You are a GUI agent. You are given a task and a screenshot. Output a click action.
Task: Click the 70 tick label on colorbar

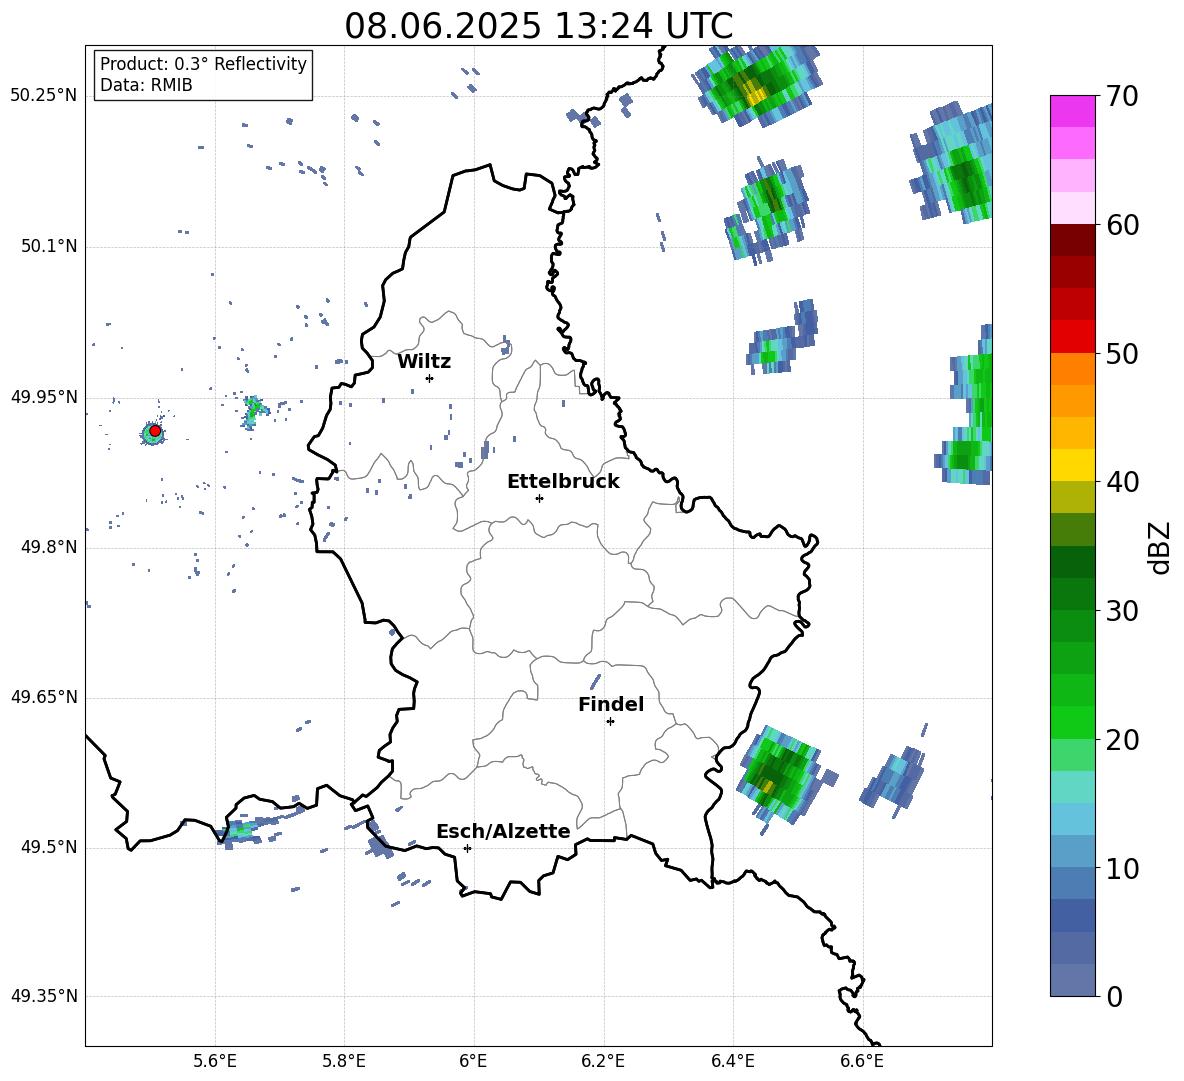click(x=1122, y=96)
